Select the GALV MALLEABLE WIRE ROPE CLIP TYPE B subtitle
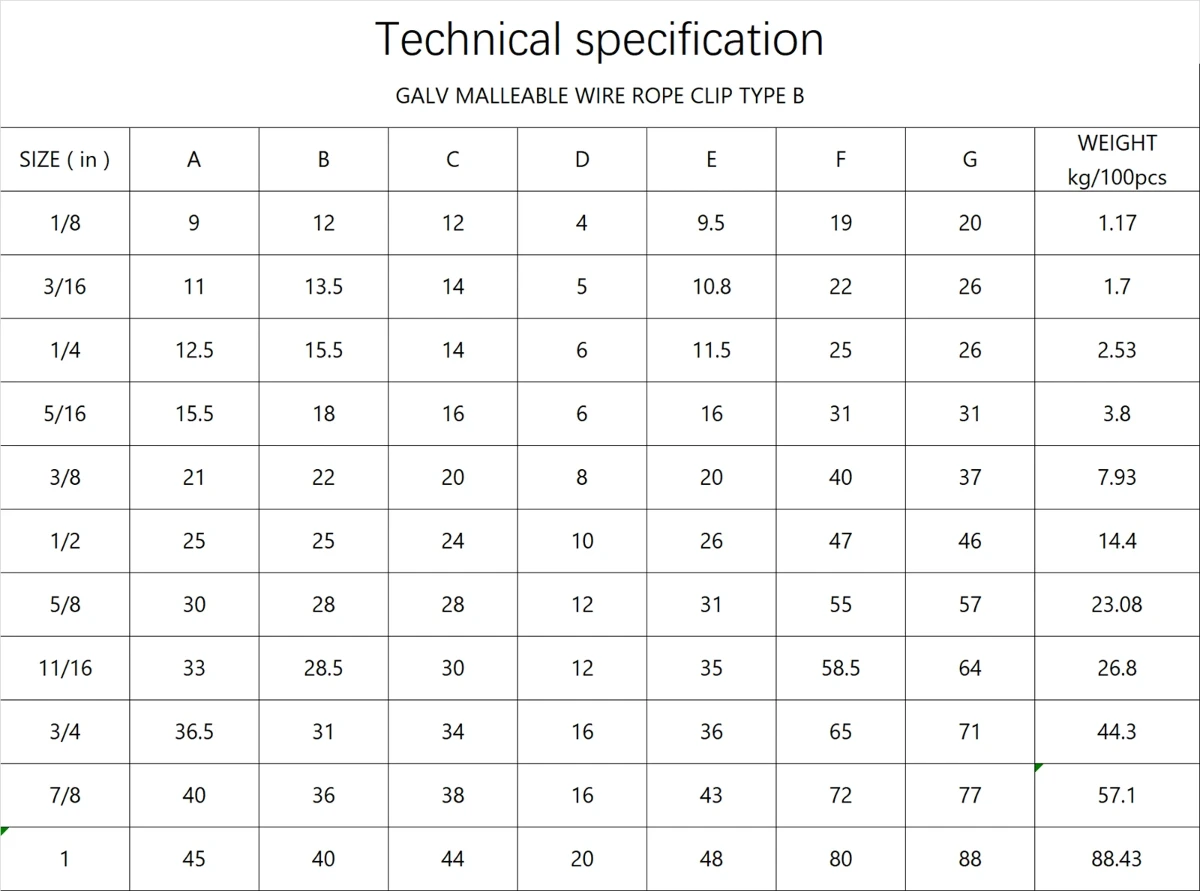The image size is (1200, 891). click(x=599, y=97)
